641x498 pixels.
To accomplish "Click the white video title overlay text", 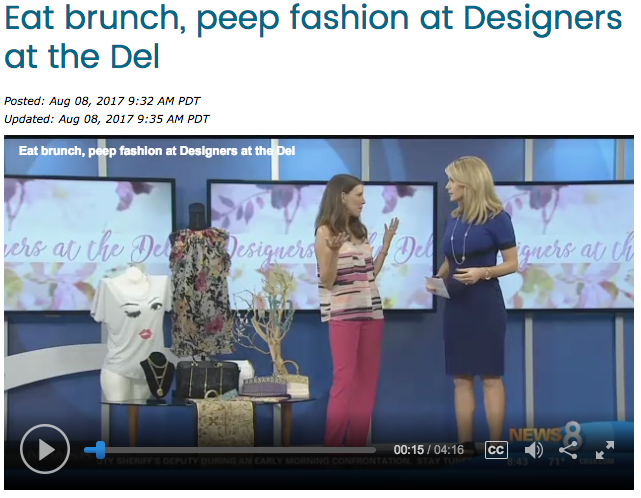I will [157, 151].
